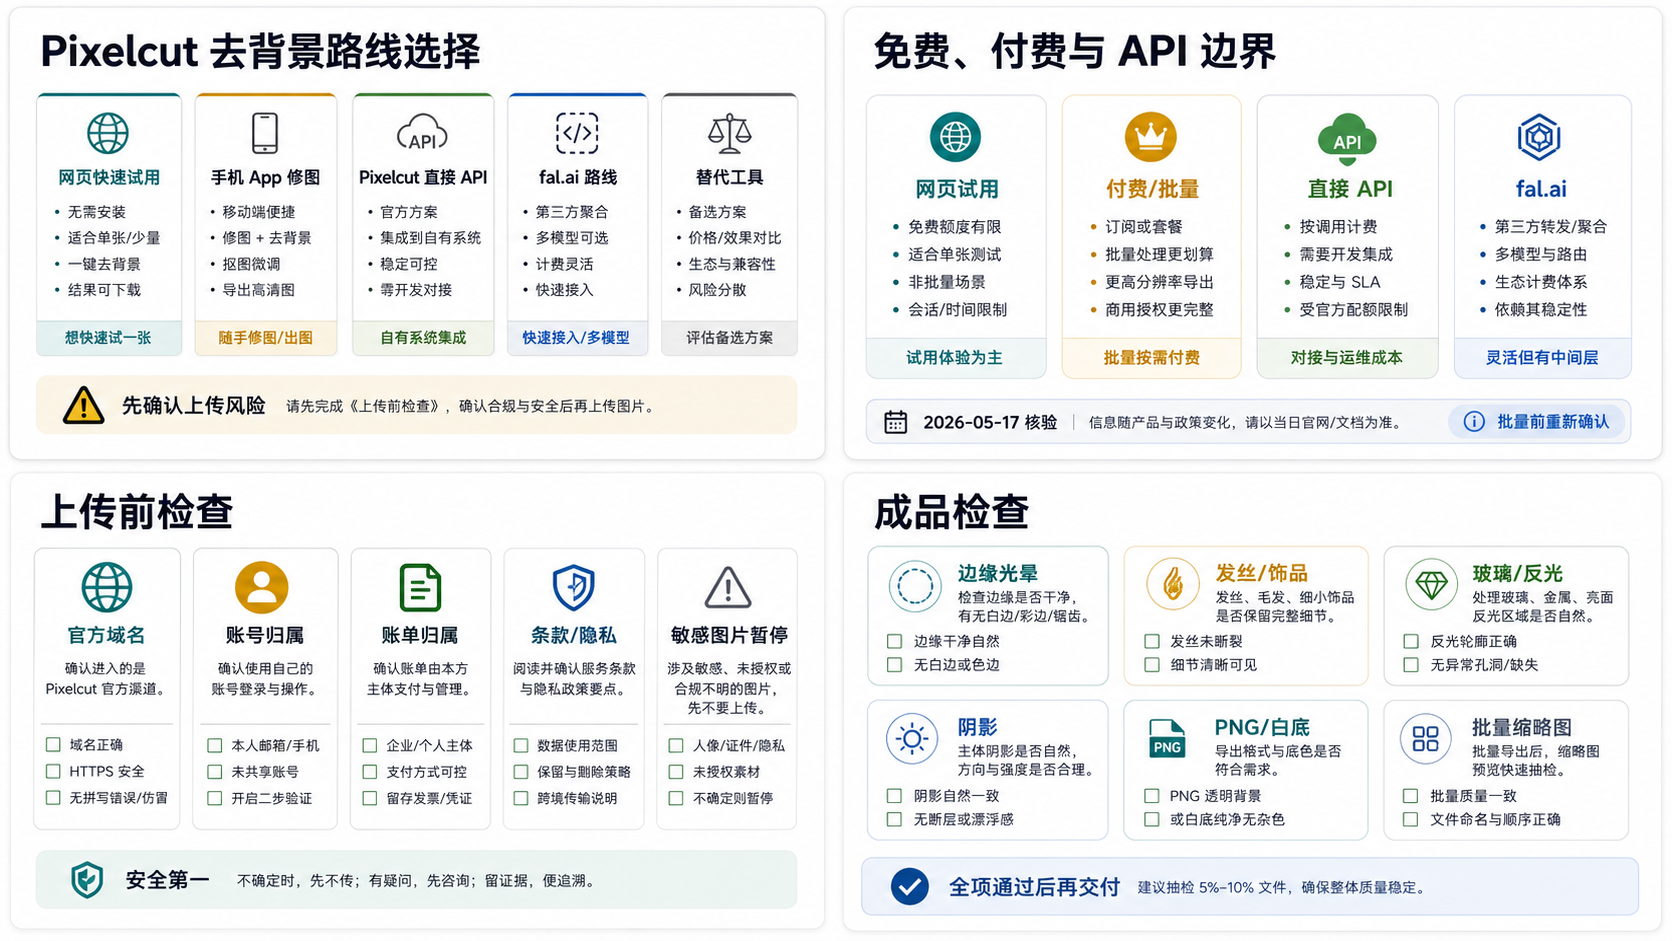Select the cloud API icon above Pixelcut 直接 API
The image size is (1672, 941).
(x=422, y=133)
